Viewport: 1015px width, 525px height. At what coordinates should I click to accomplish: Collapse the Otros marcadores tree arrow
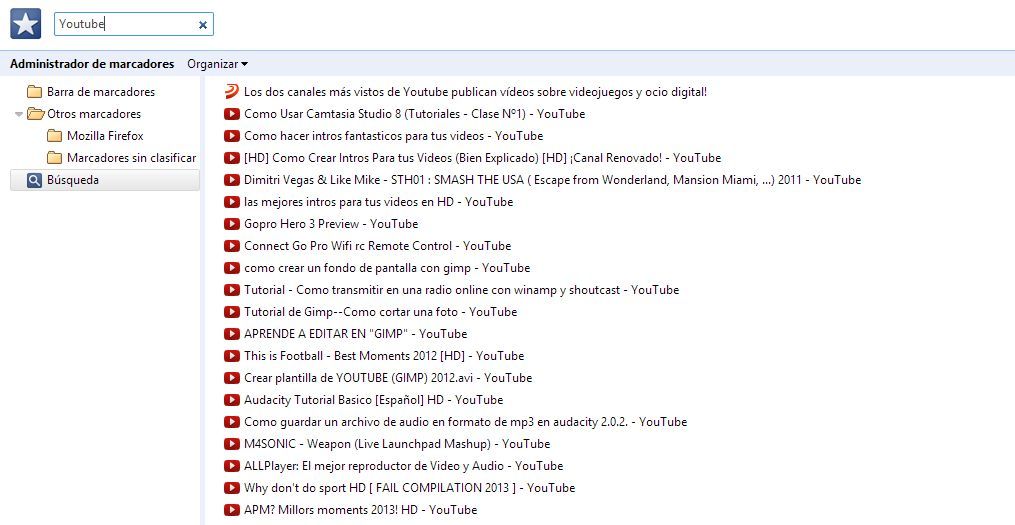coord(19,114)
